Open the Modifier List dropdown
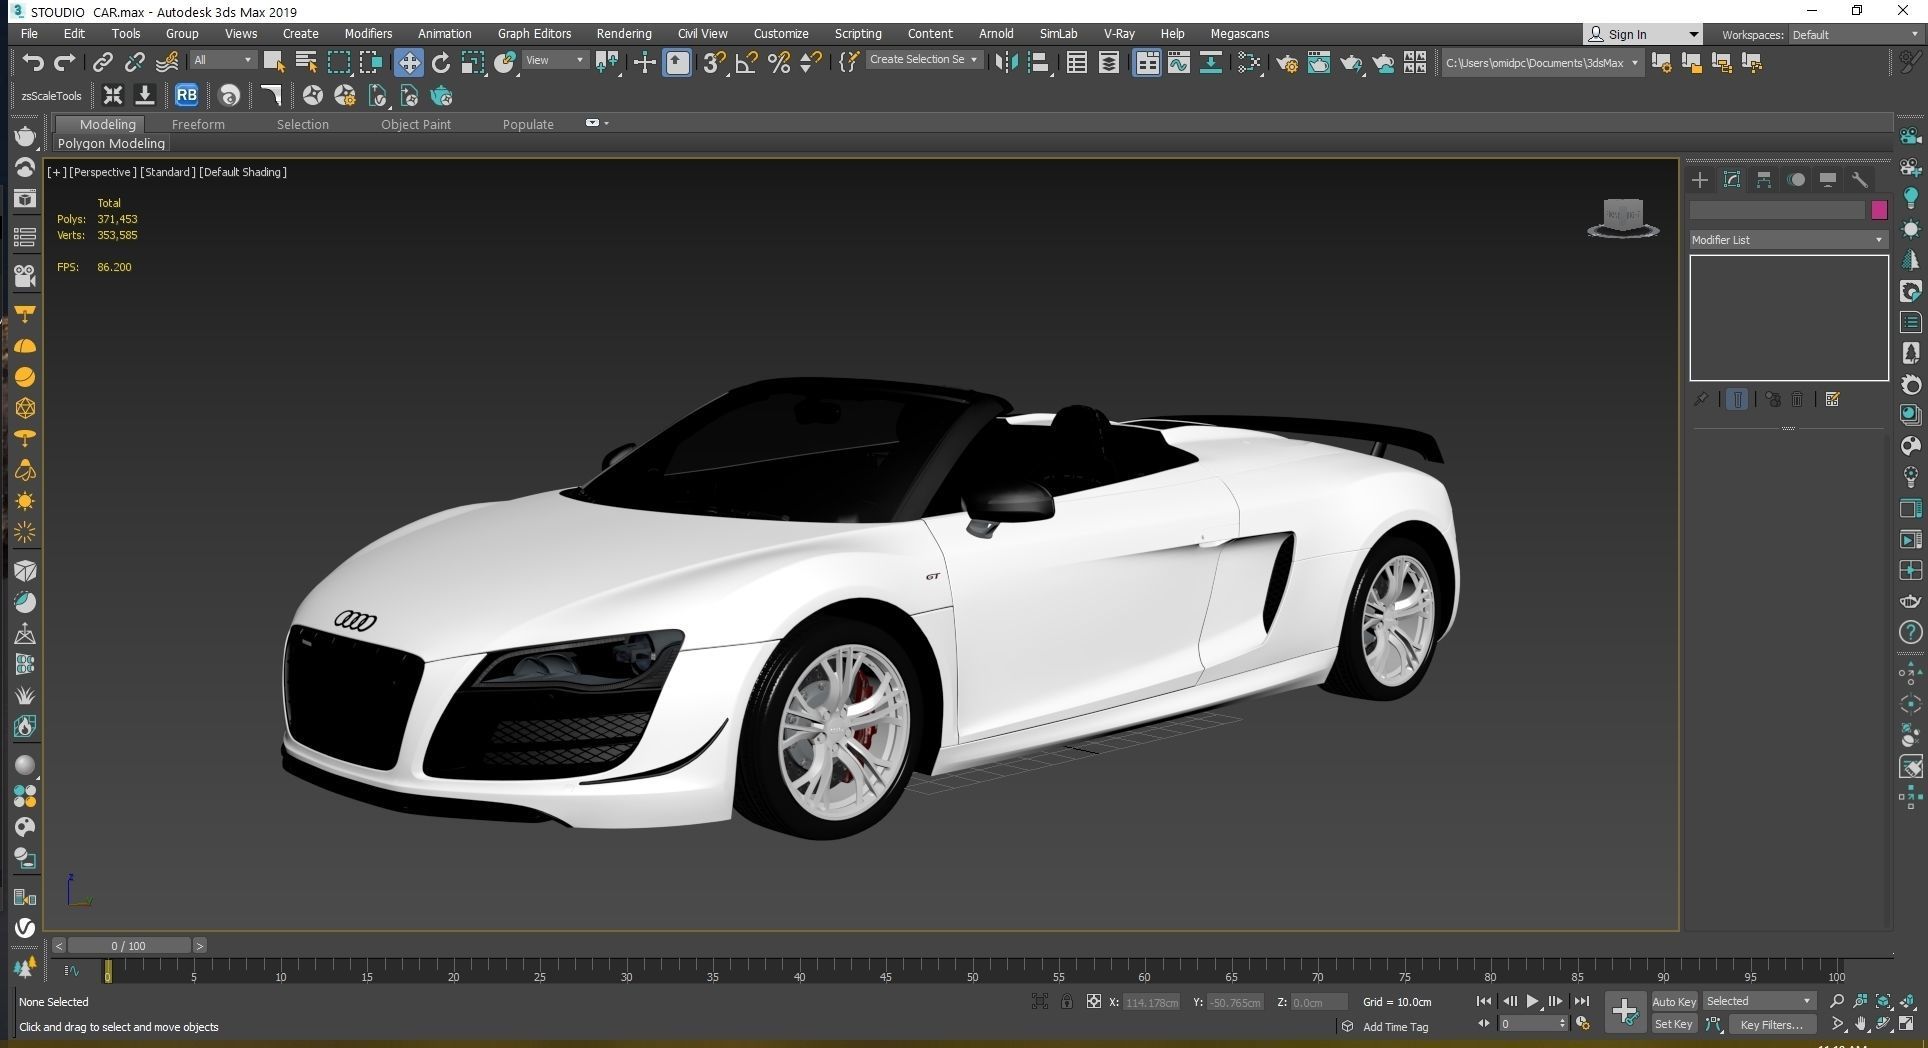The height and width of the screenshot is (1048, 1928). (x=1788, y=240)
